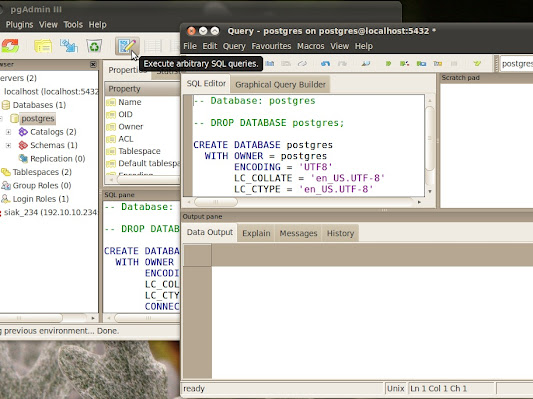Image resolution: width=533 pixels, height=399 pixels.
Task: Click the Tablespaces folder icon in tree
Action: pos(5,172)
